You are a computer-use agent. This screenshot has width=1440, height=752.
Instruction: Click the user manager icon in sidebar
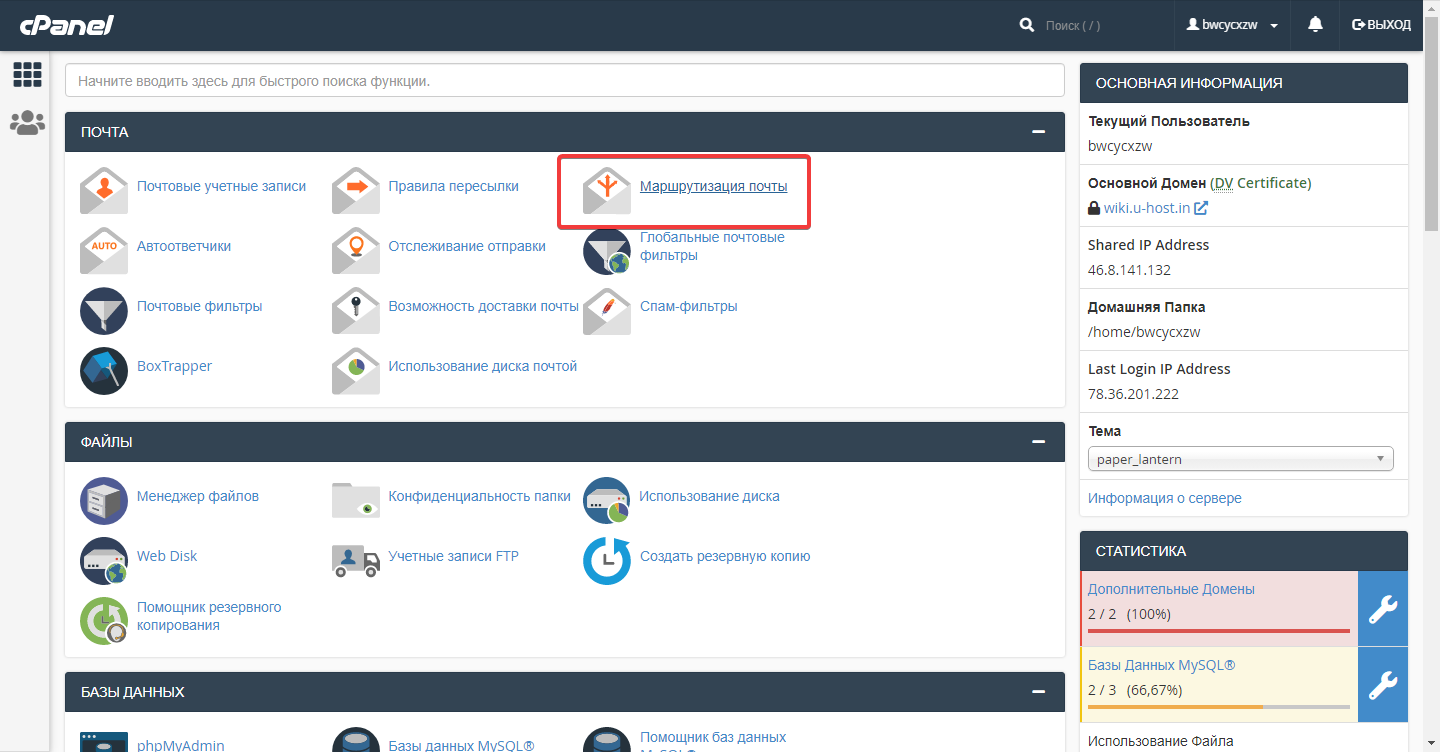(x=27, y=123)
